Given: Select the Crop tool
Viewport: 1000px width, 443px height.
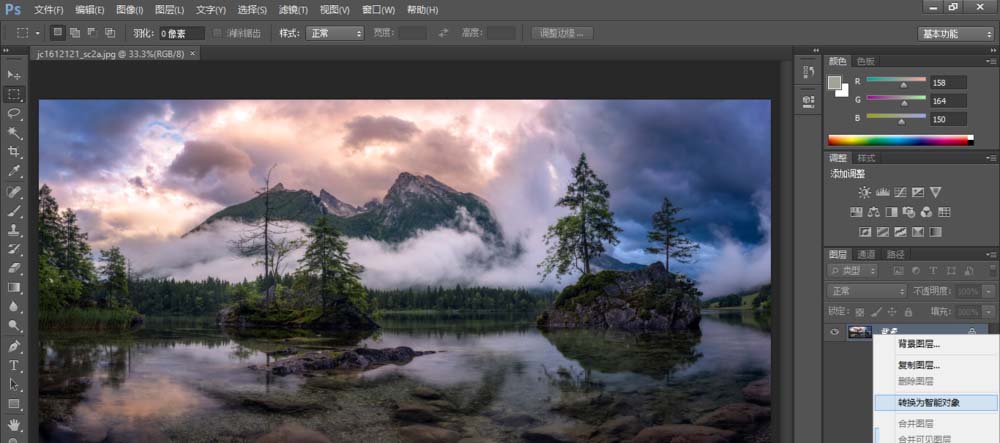Looking at the screenshot, I should (14, 152).
